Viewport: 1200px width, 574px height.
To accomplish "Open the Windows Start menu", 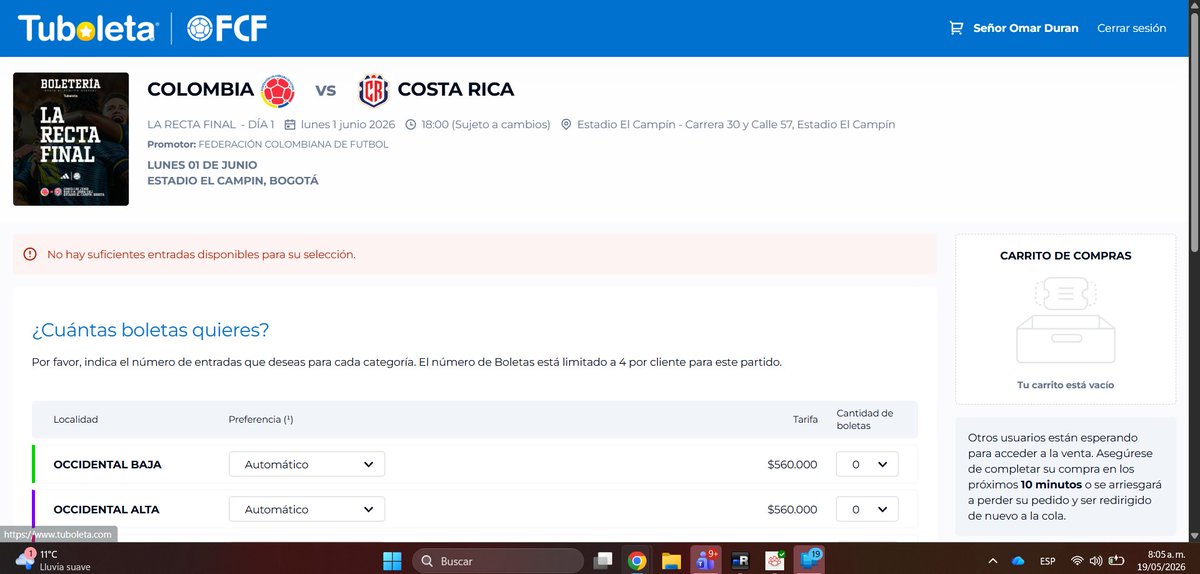I will tap(391, 560).
